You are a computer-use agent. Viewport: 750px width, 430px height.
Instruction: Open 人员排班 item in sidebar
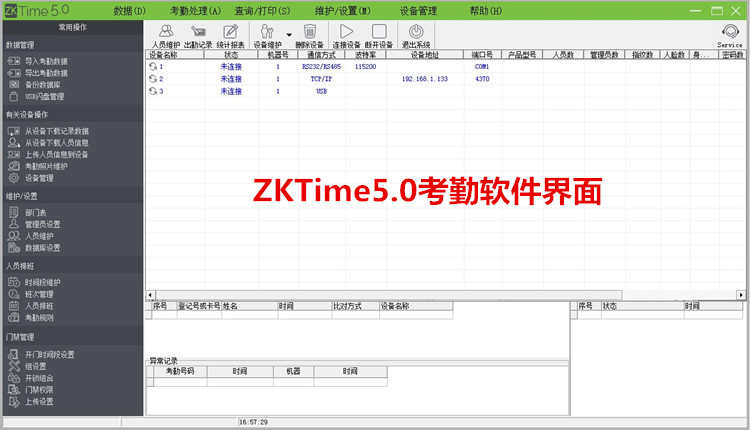[31, 306]
